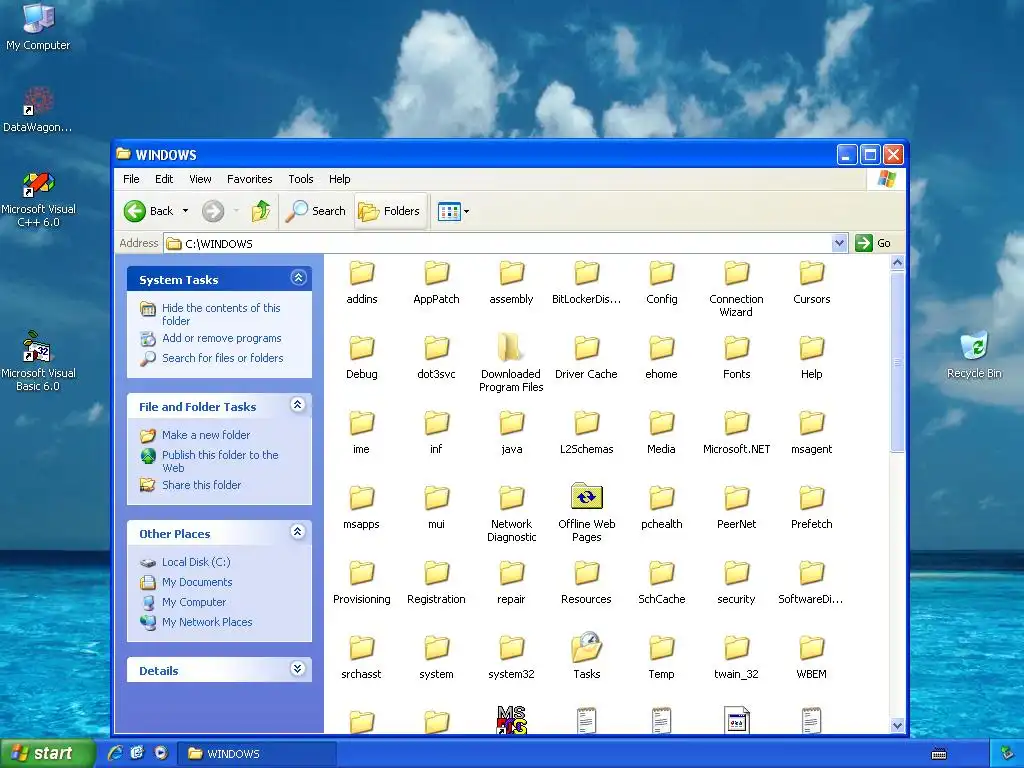The width and height of the screenshot is (1024, 768).
Task: Collapse the Other Places panel
Action: tap(298, 532)
